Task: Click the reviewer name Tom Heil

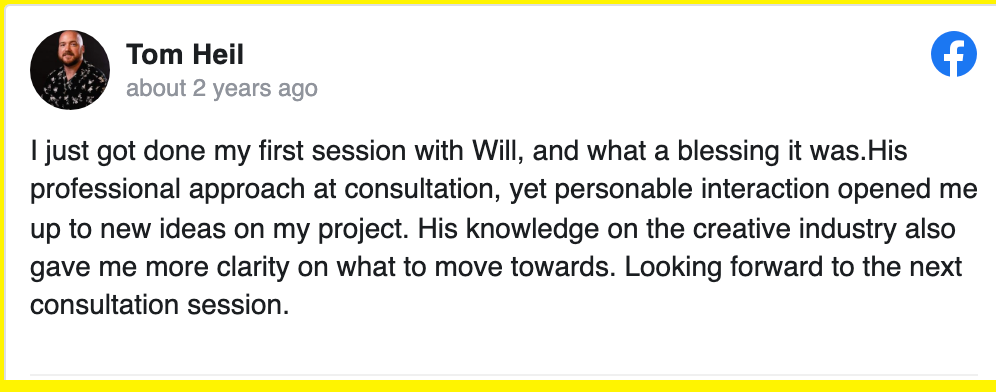Action: (x=185, y=55)
